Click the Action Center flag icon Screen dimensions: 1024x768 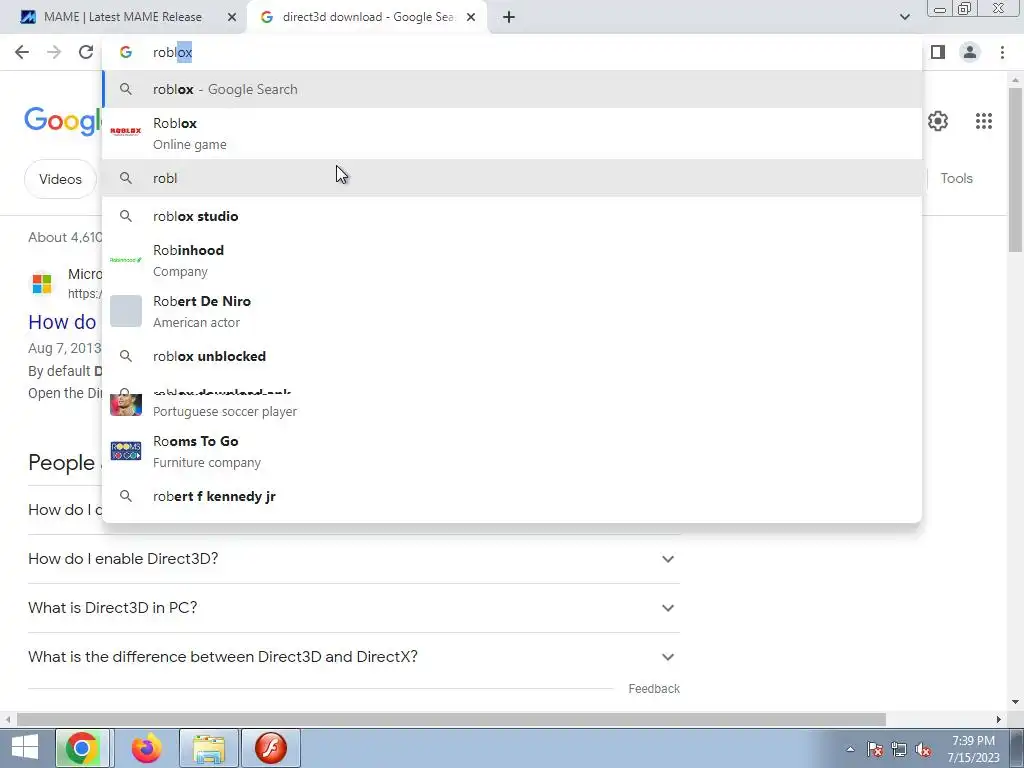click(x=874, y=749)
